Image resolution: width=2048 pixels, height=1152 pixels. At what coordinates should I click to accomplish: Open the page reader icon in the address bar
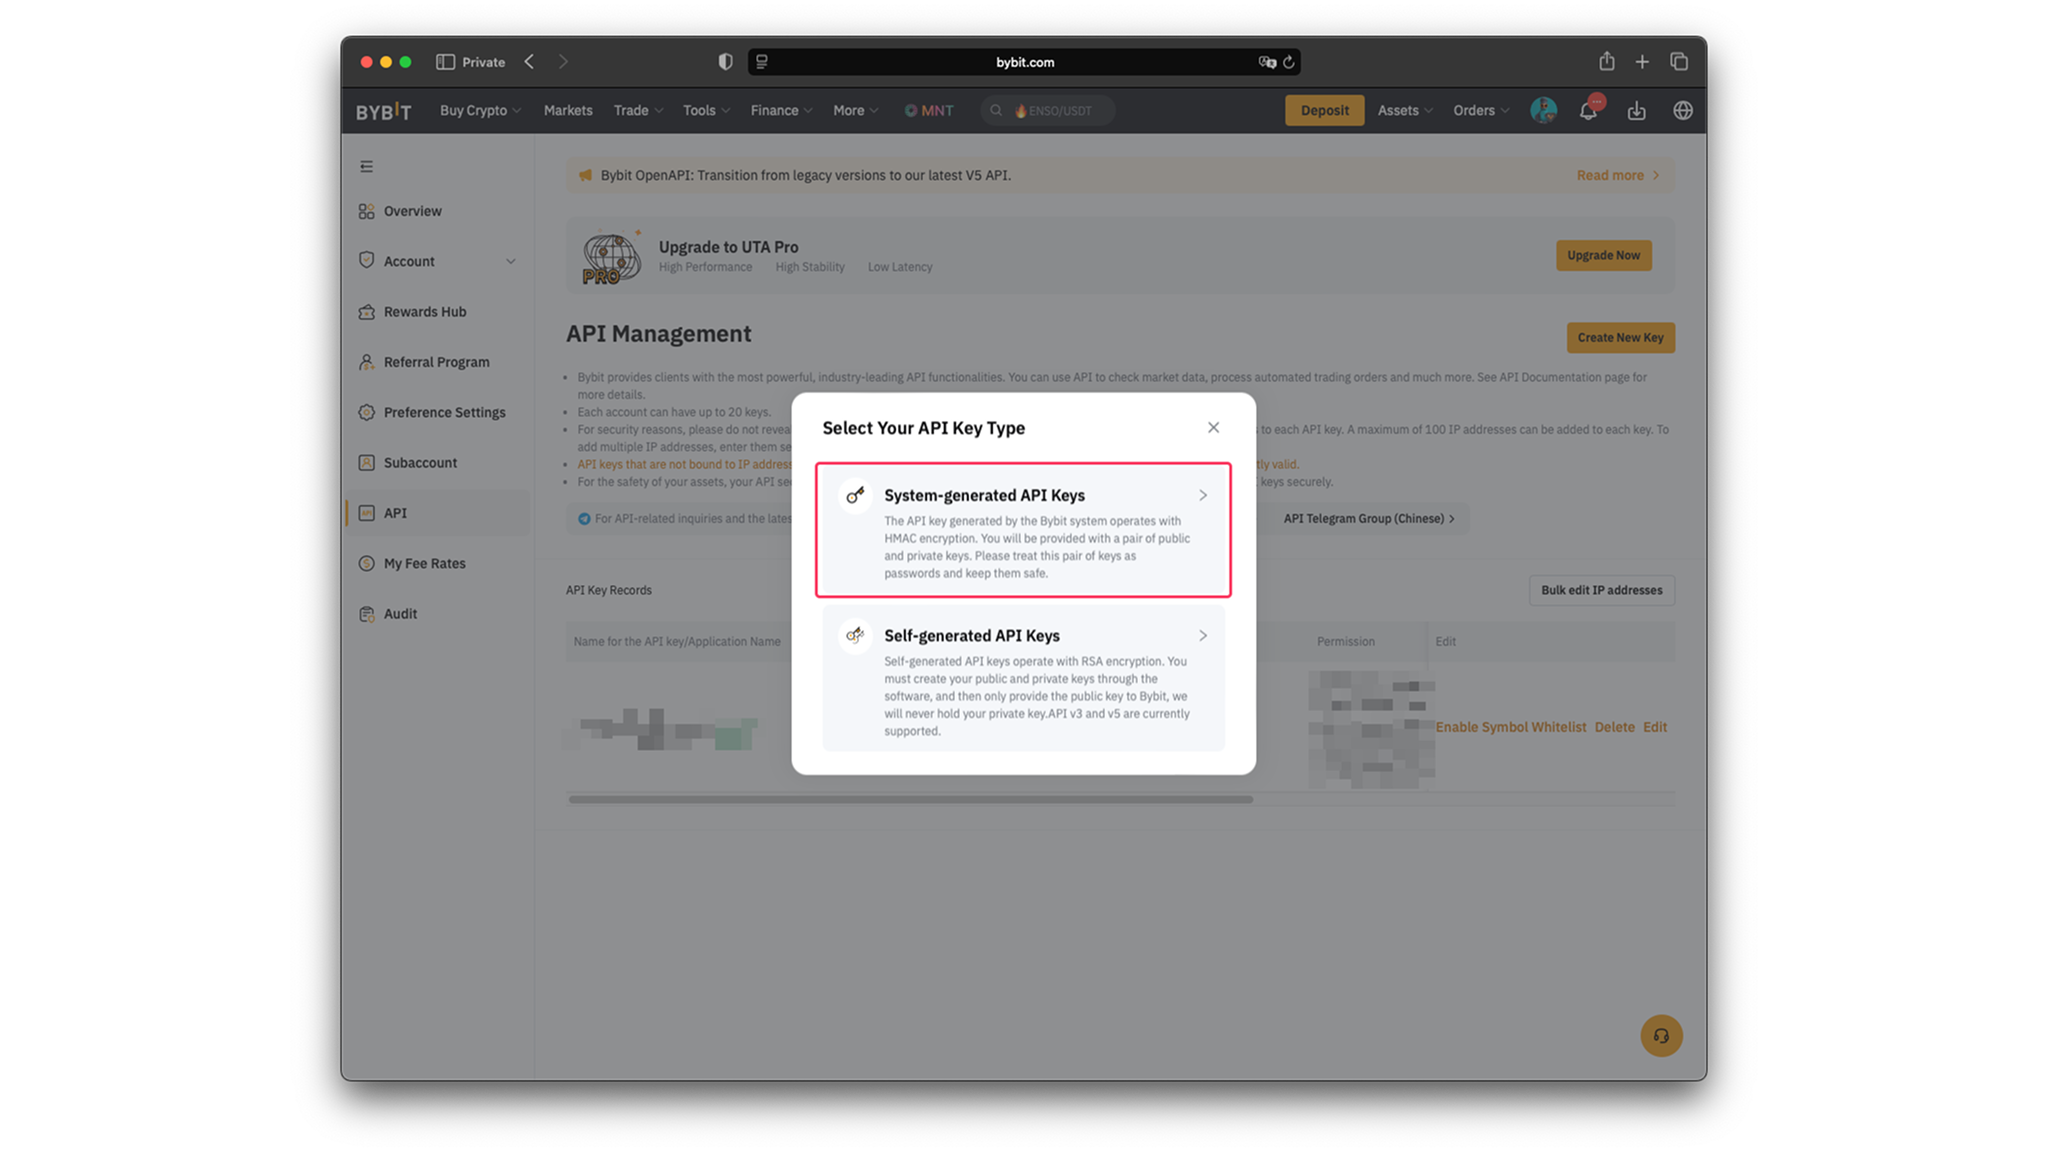click(762, 62)
